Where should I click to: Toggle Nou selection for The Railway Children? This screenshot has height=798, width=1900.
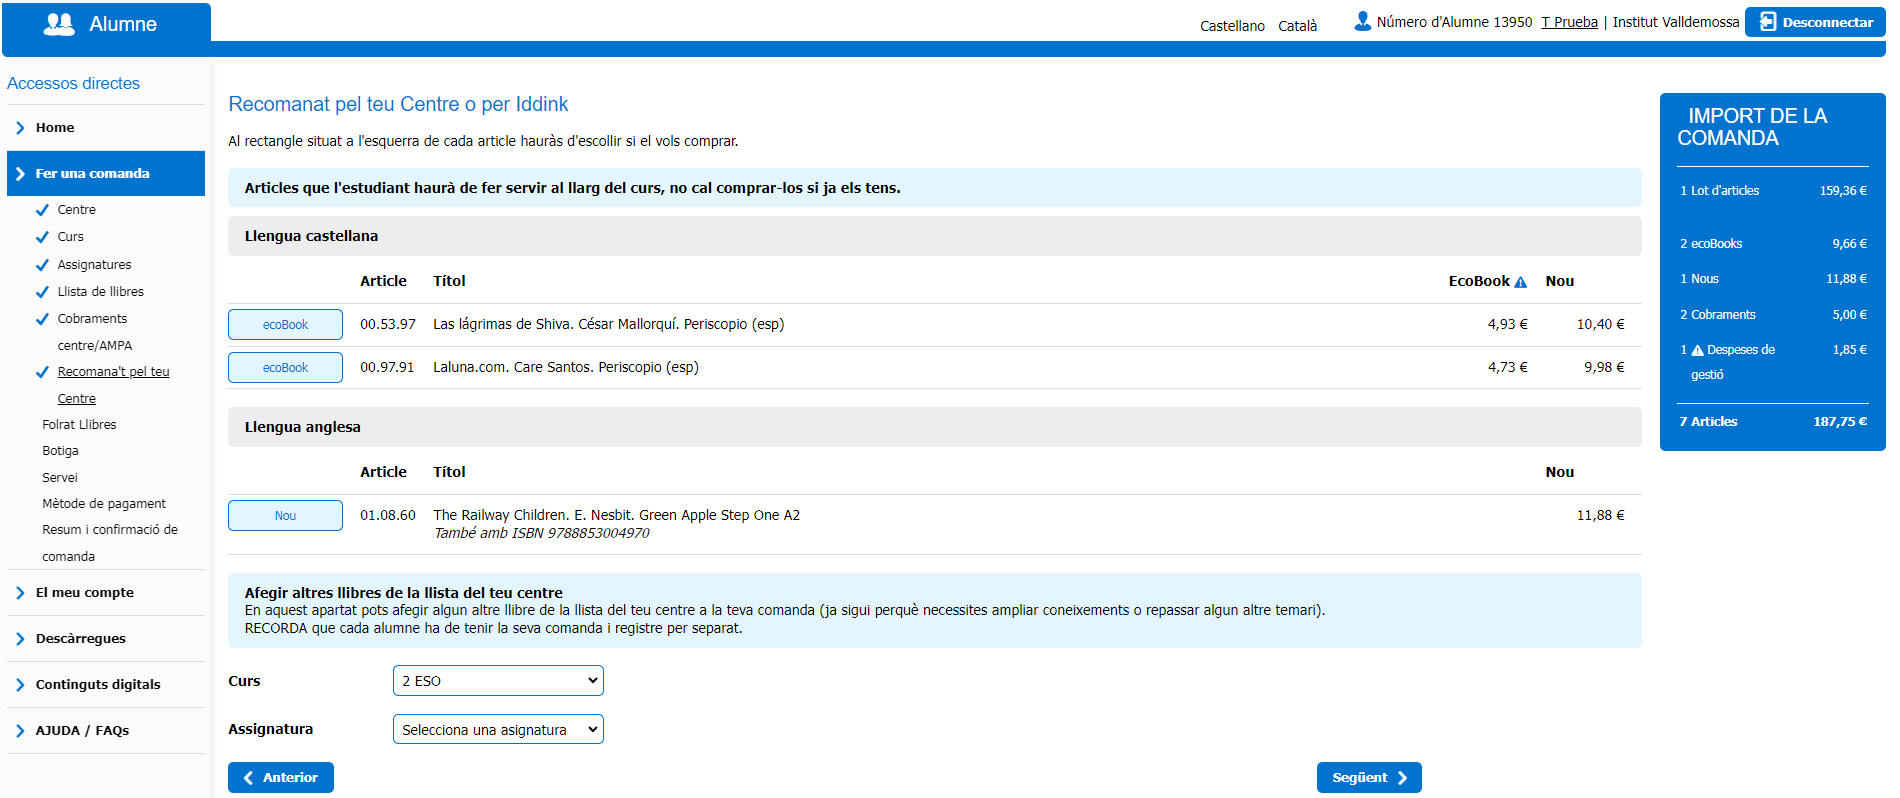(285, 516)
